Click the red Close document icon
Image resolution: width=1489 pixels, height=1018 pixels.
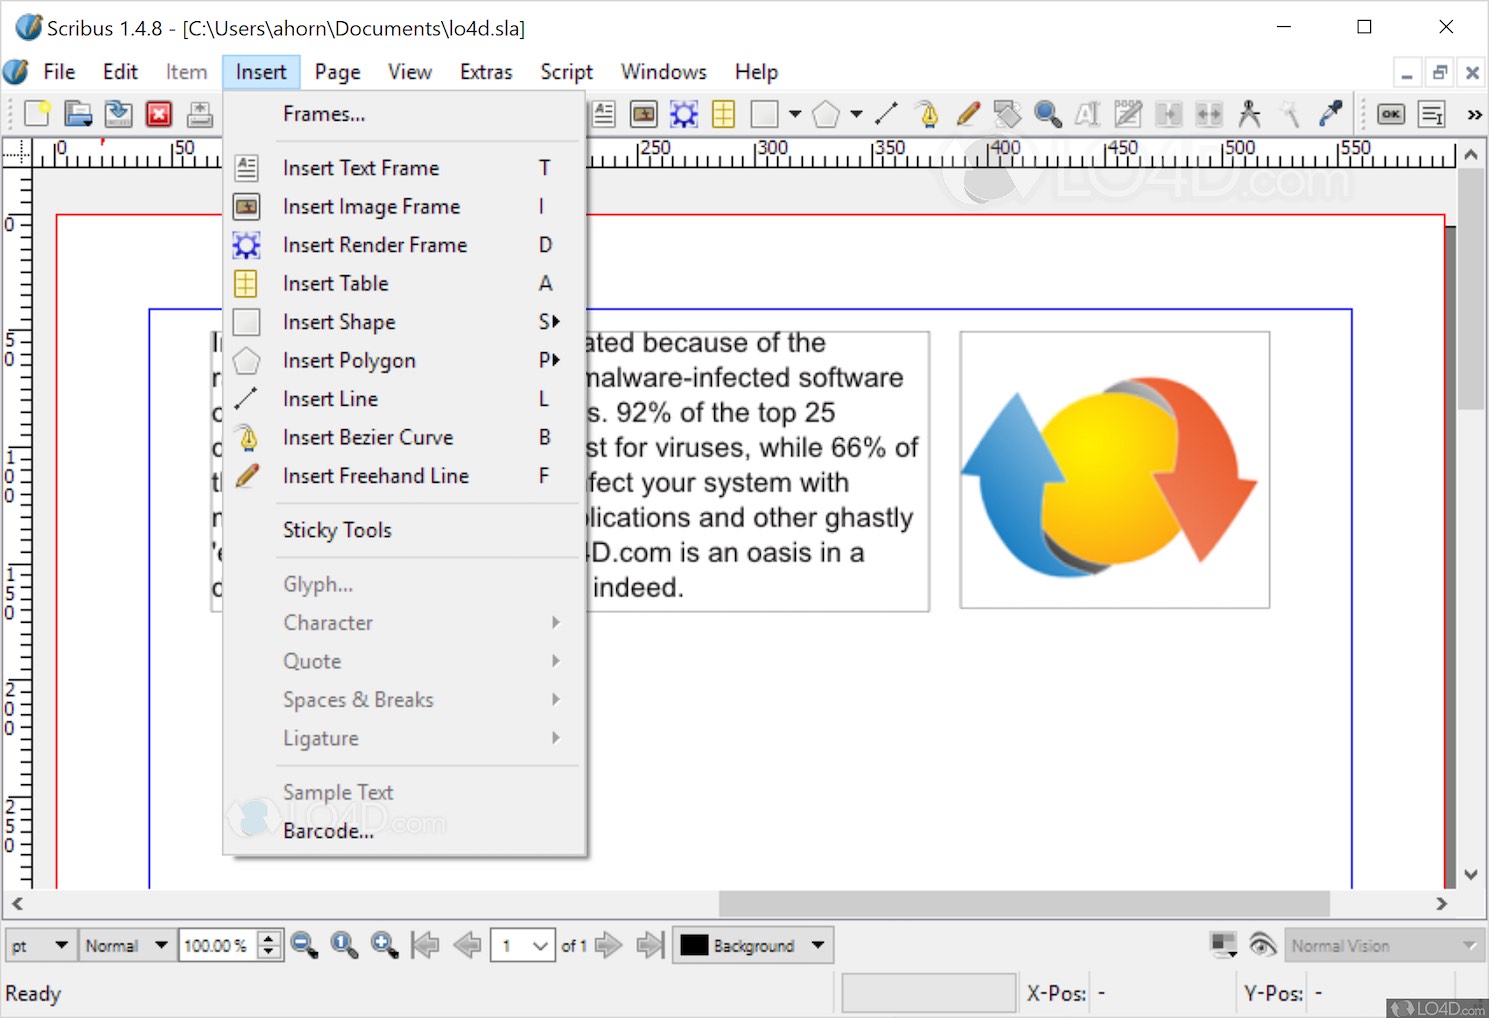click(159, 114)
